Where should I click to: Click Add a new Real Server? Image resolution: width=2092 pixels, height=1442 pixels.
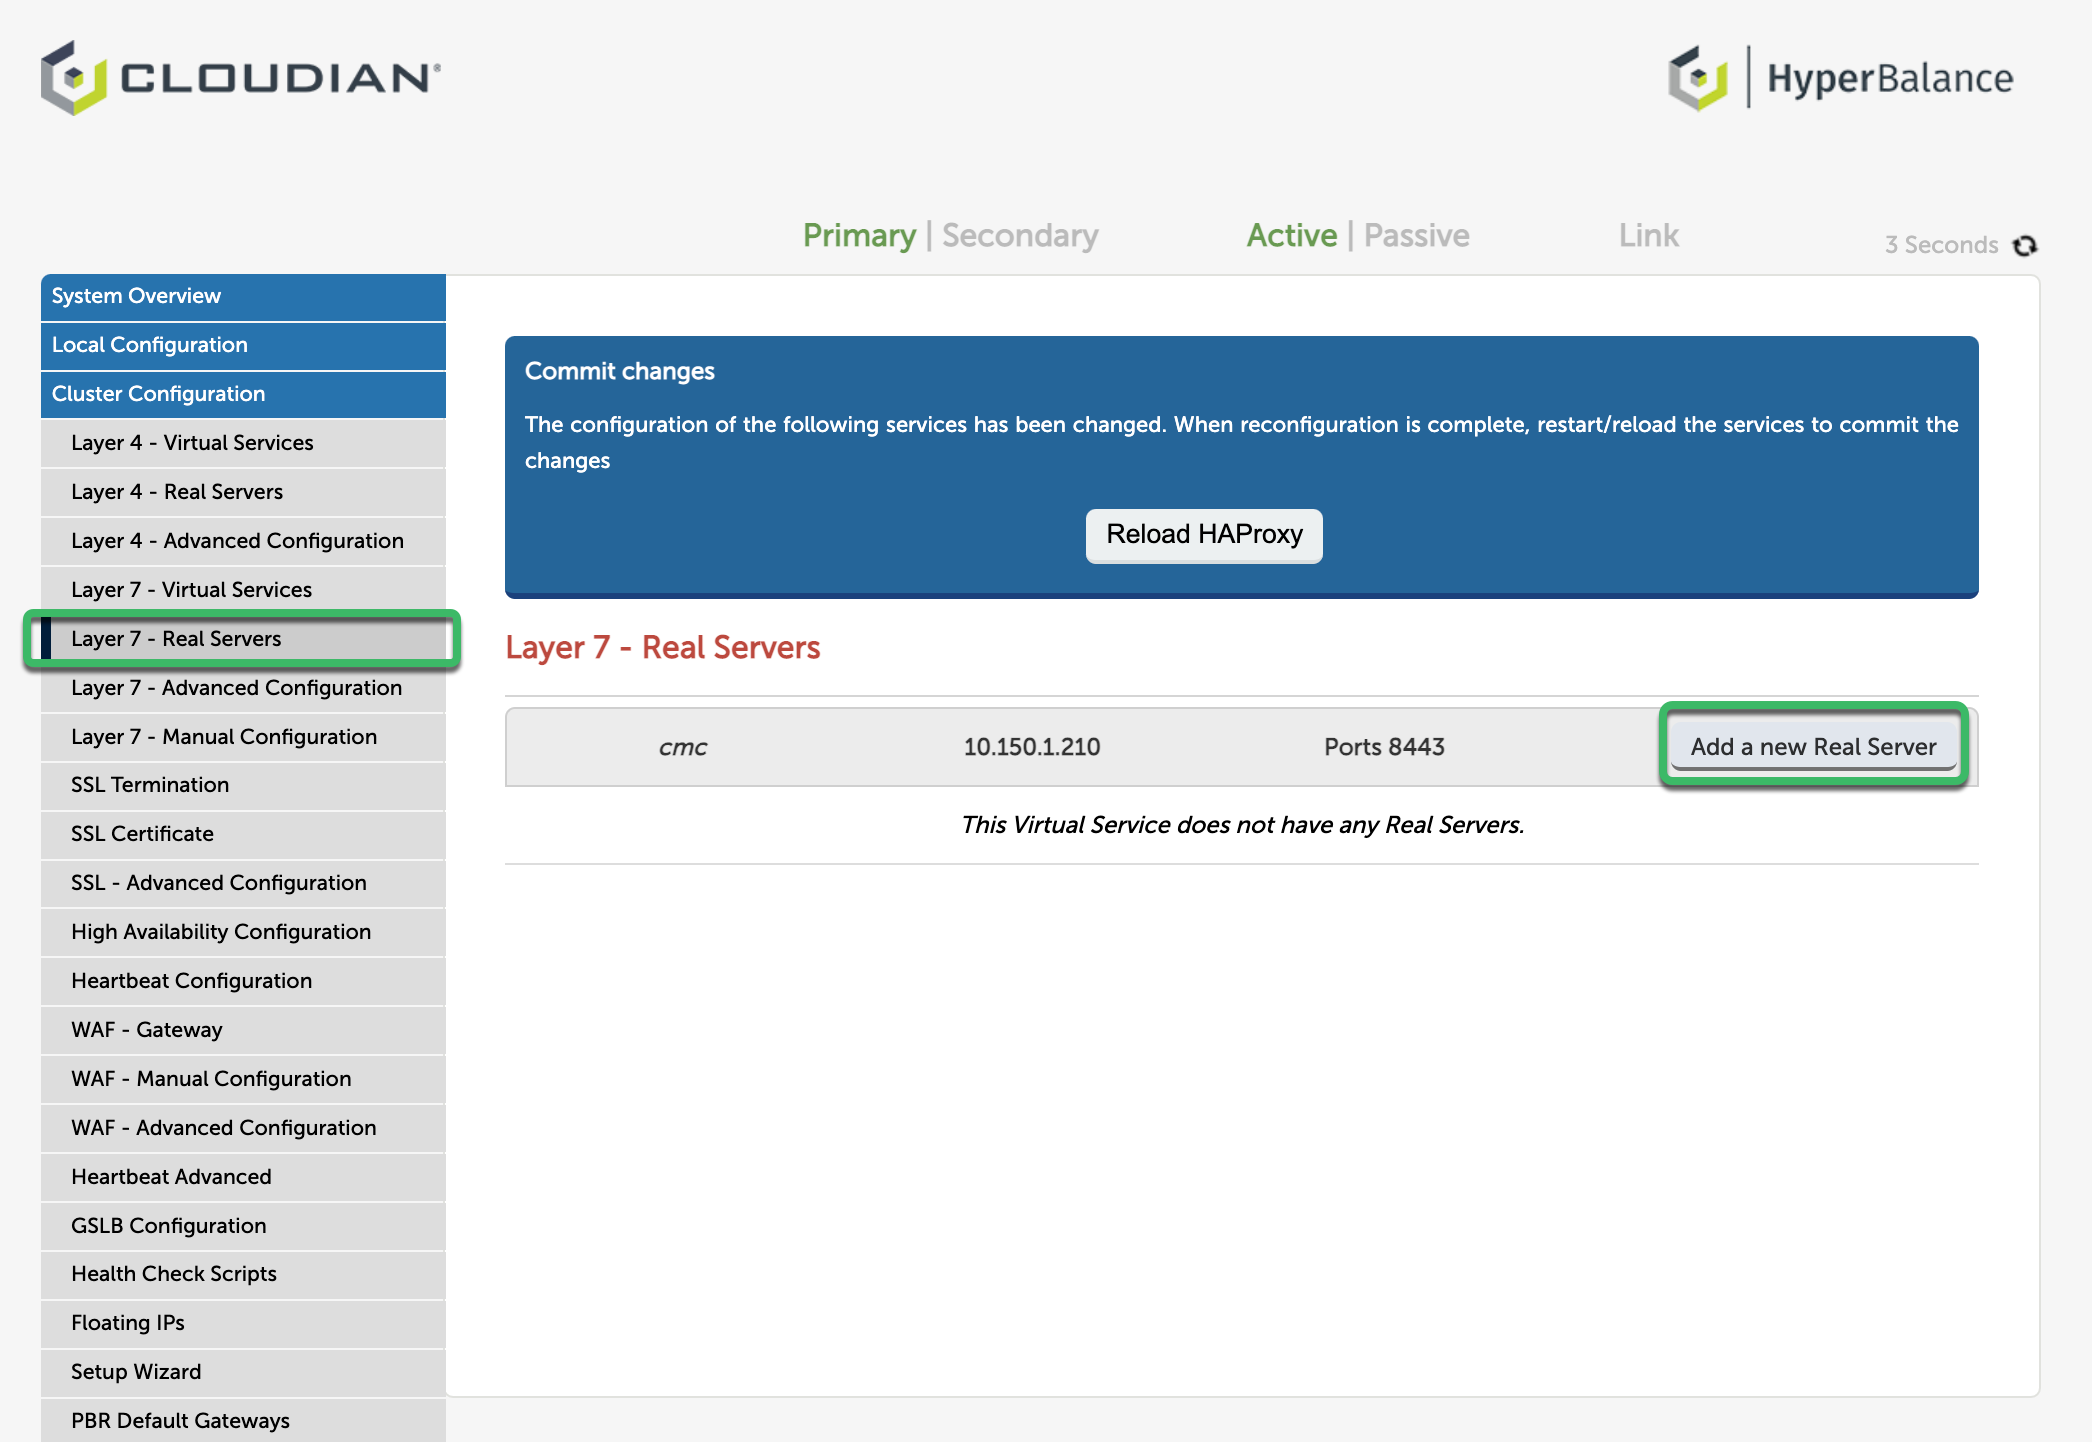[x=1813, y=746]
